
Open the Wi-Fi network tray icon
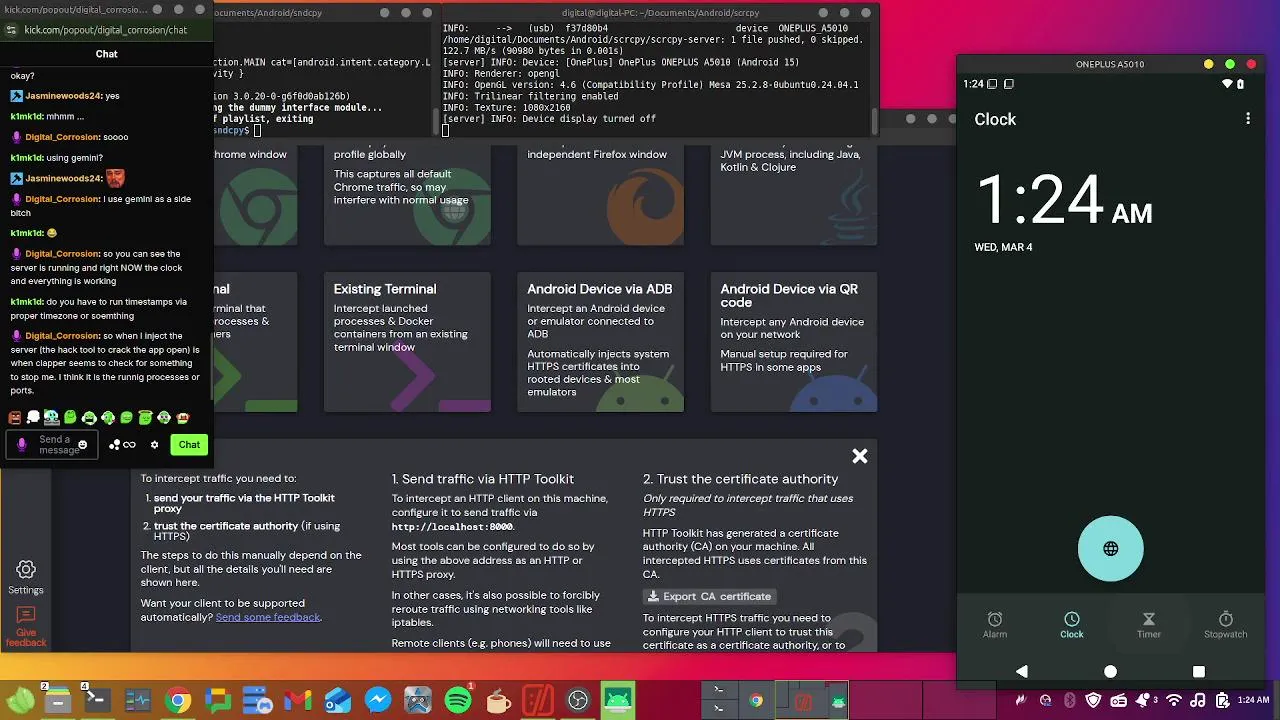1175,701
